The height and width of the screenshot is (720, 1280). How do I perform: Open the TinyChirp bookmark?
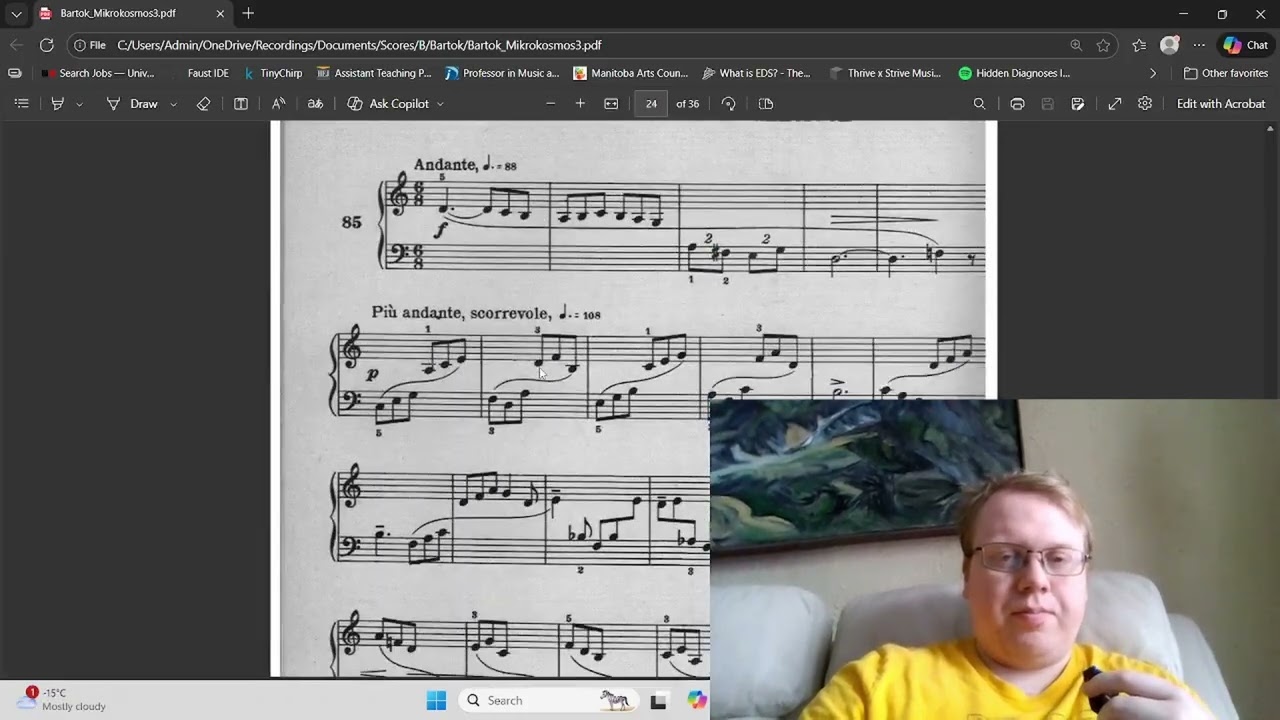[x=272, y=73]
